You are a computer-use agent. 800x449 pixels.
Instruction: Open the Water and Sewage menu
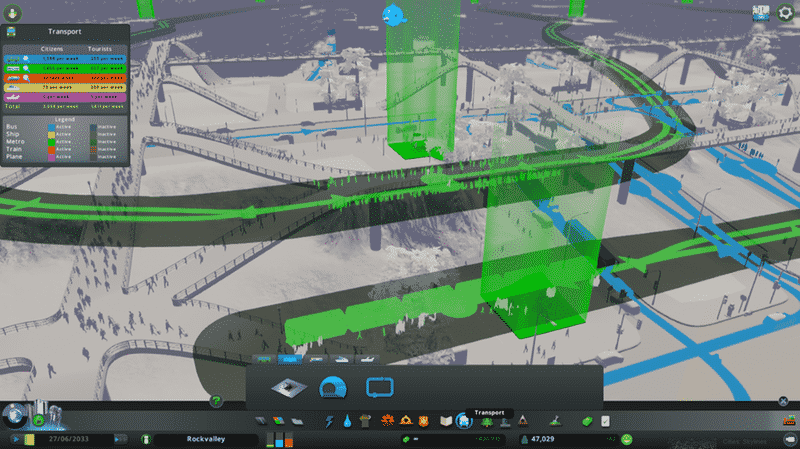click(x=347, y=421)
